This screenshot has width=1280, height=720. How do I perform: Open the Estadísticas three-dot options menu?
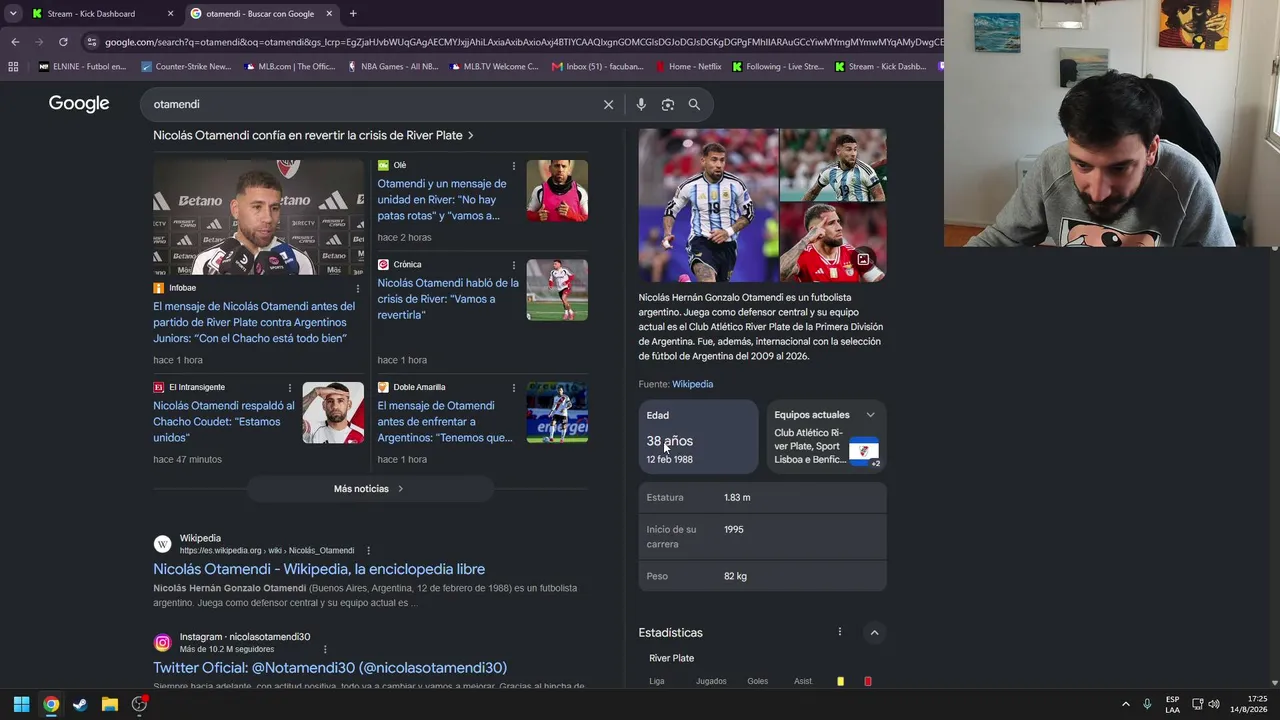coord(840,632)
